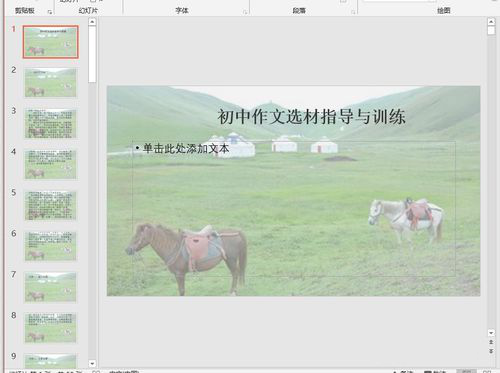Open the 段落 paragraph dialog launcher
Image resolution: width=500 pixels, height=373 pixels.
click(x=353, y=12)
